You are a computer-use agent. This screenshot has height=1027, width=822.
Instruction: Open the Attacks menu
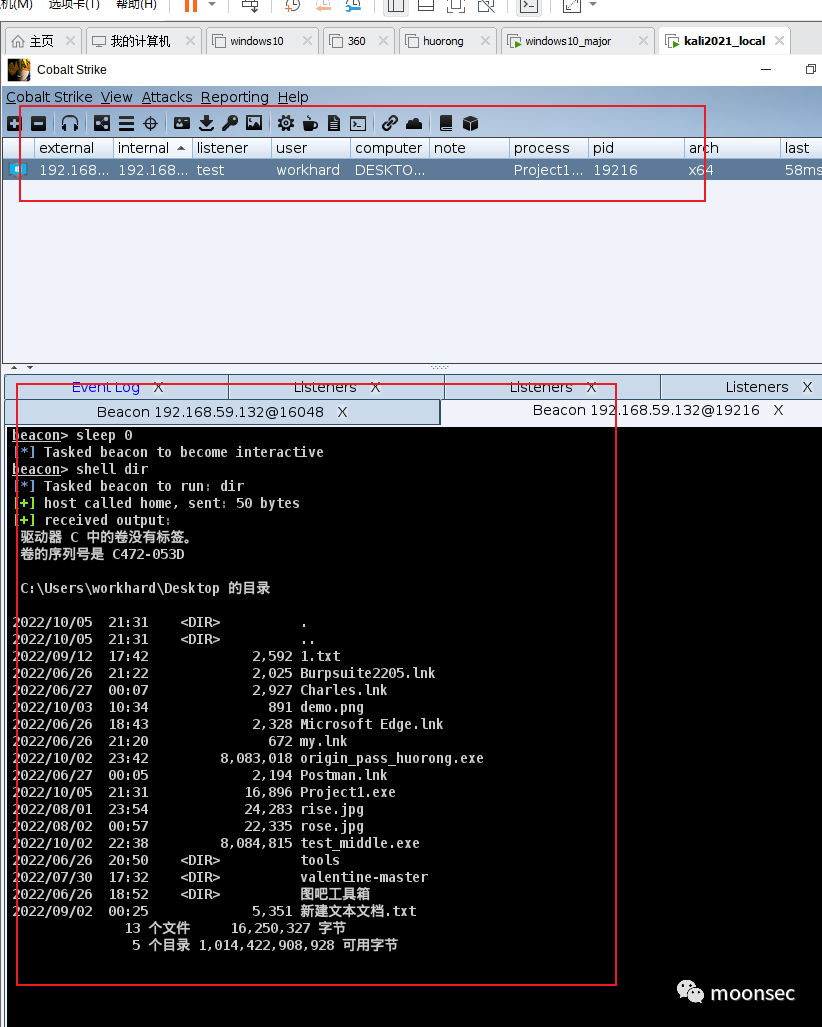click(167, 97)
